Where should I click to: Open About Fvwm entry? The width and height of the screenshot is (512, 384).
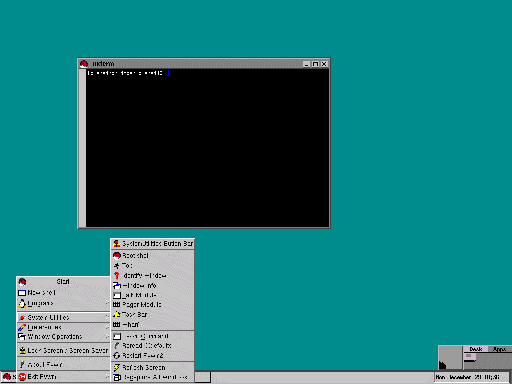pyautogui.click(x=63, y=364)
